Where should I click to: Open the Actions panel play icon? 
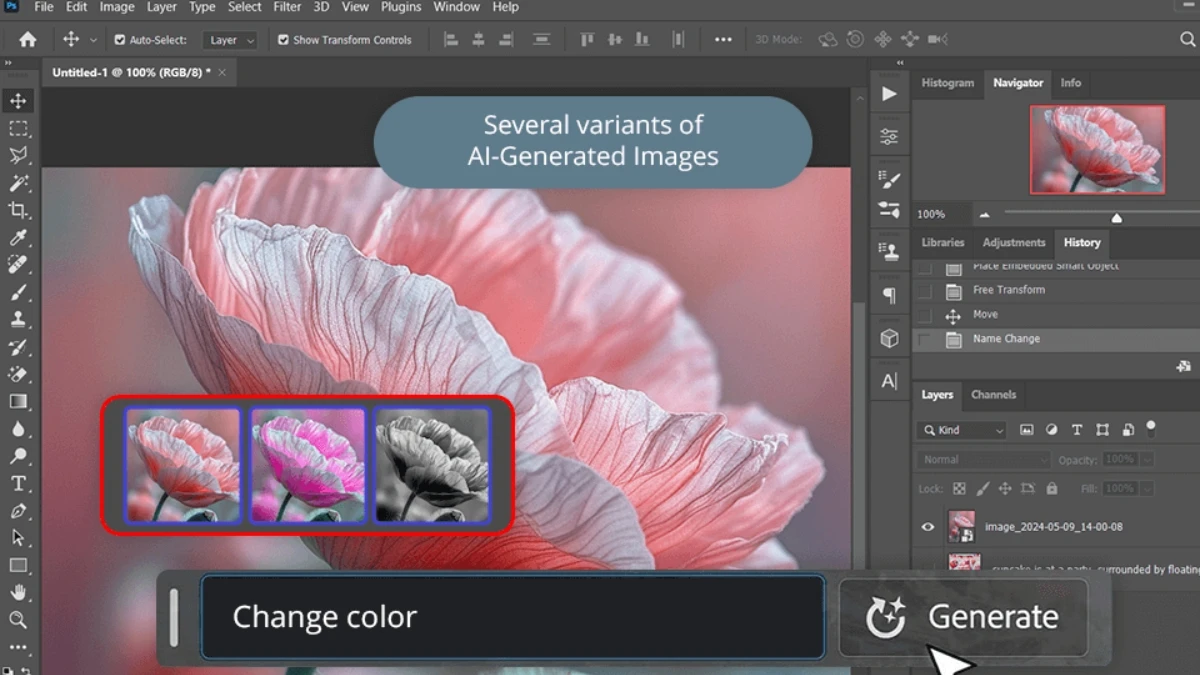pos(889,94)
